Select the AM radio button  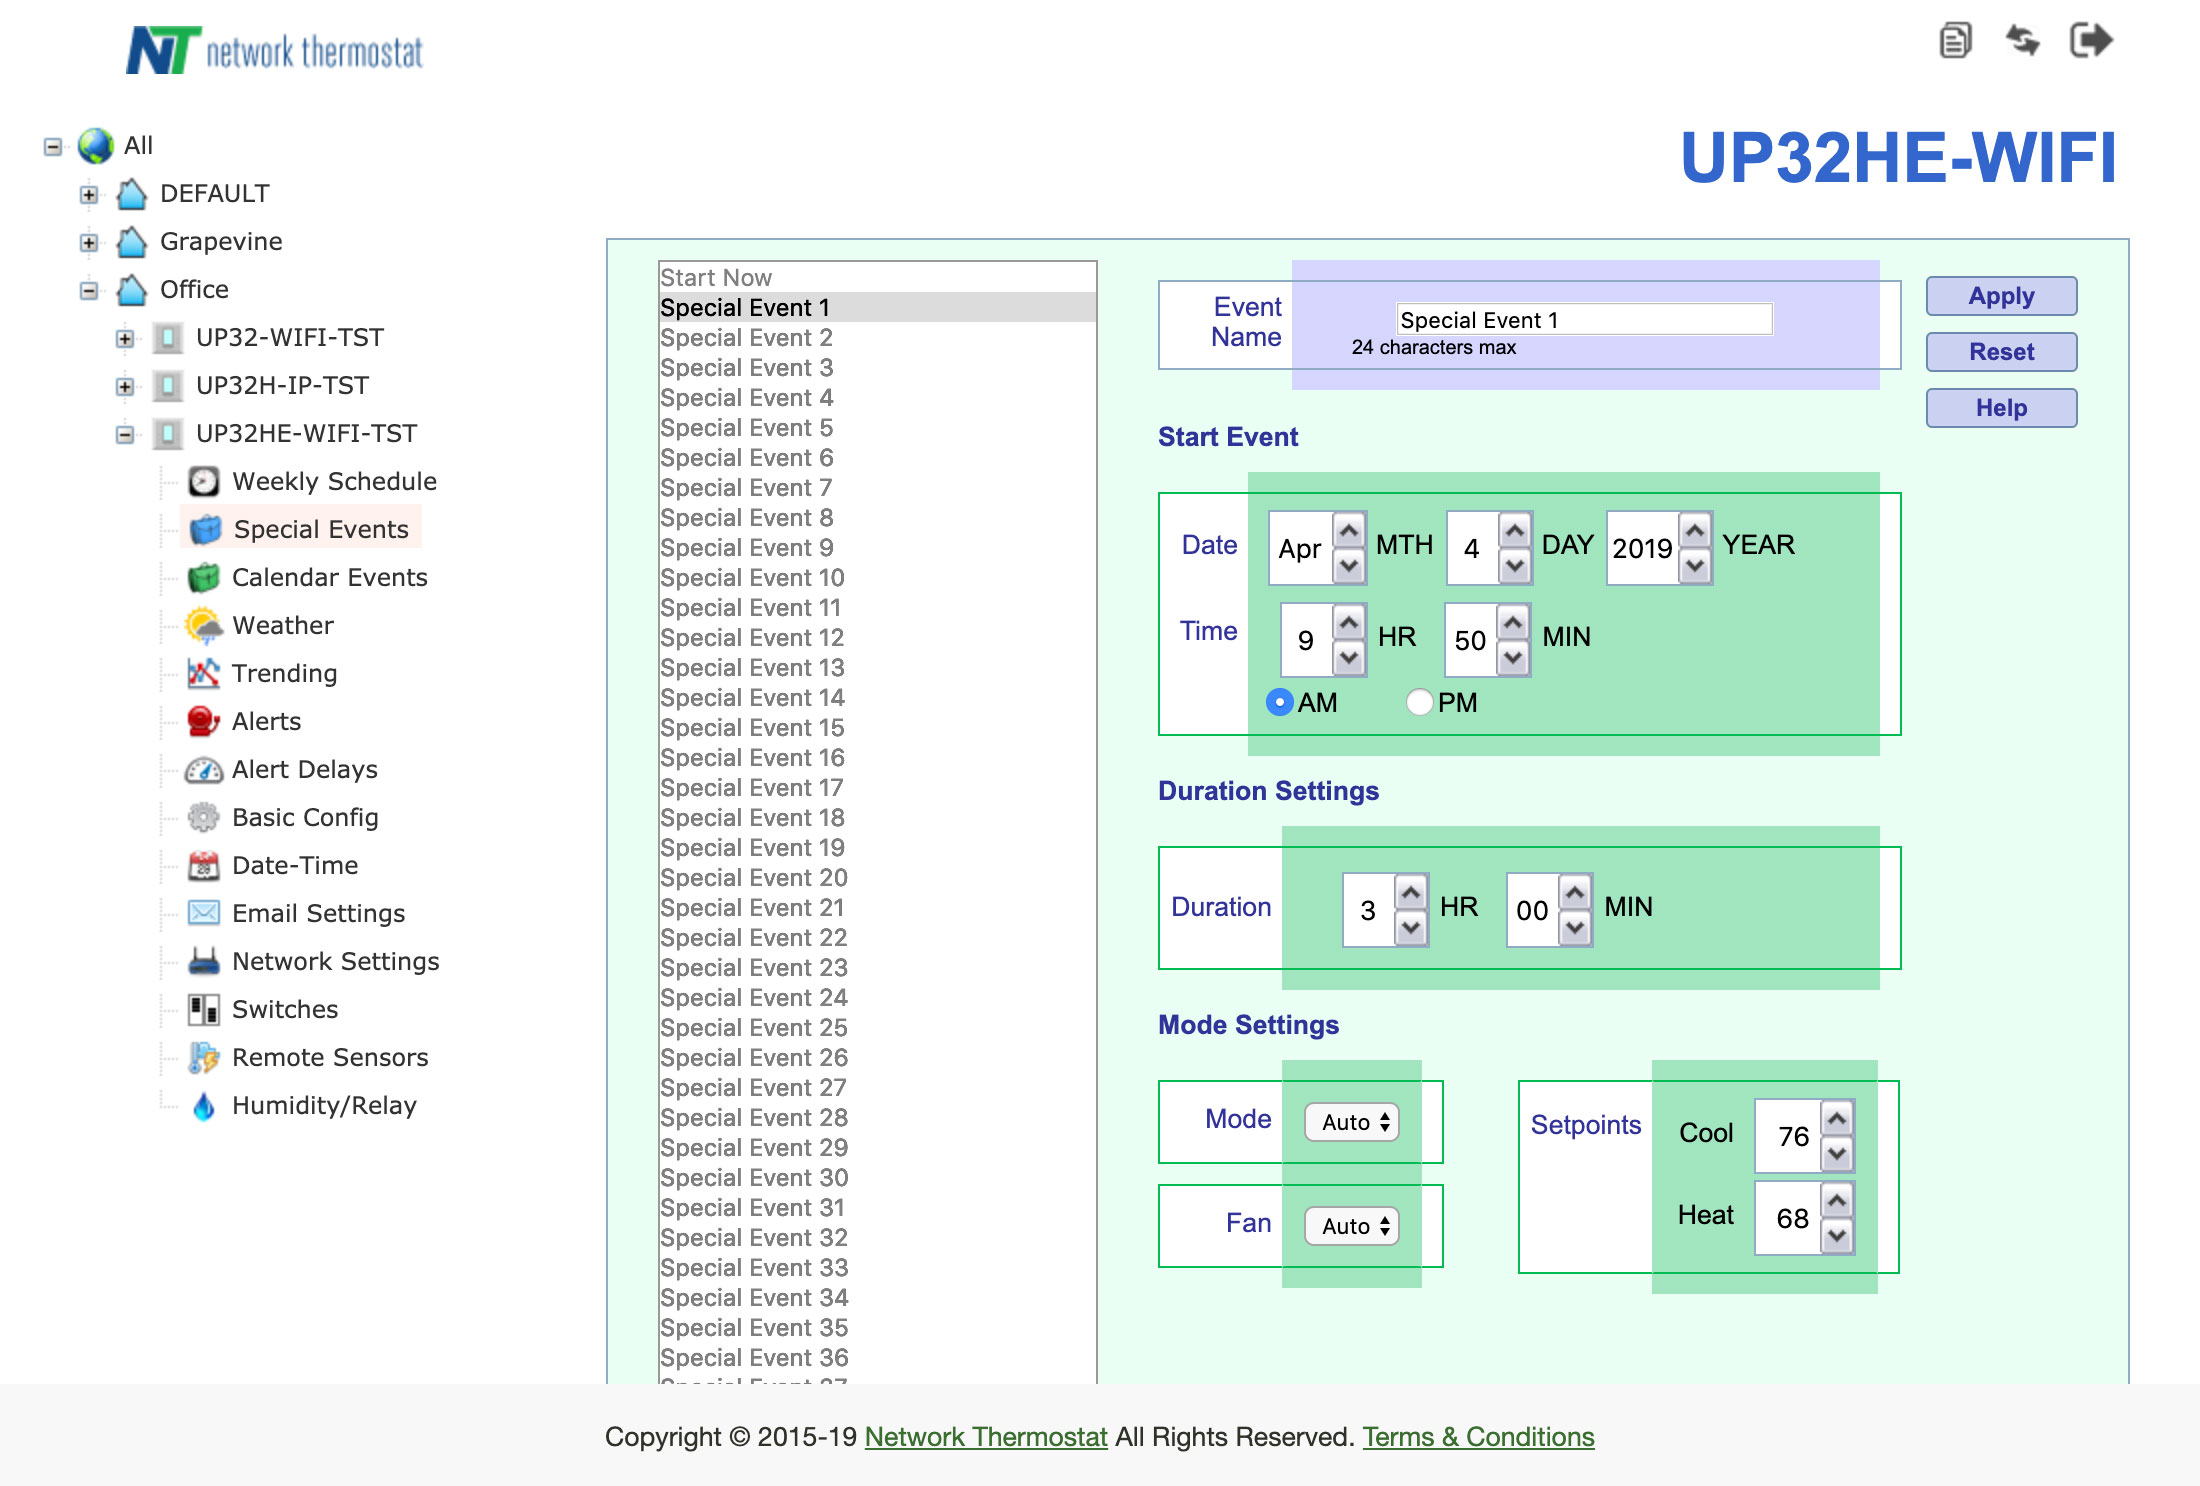(1279, 703)
